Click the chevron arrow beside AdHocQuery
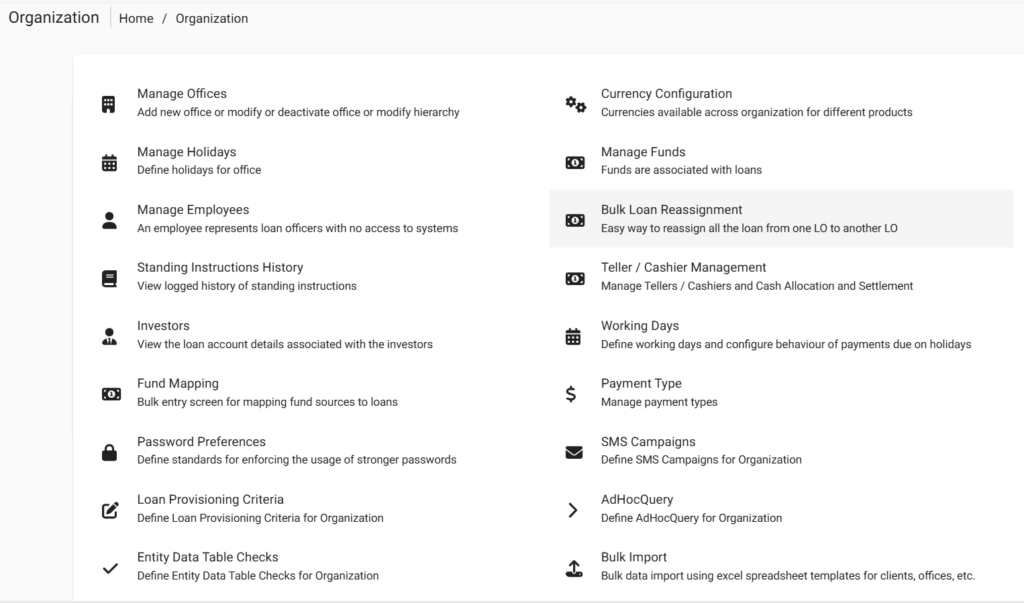Viewport: 1024px width, 603px height. pyautogui.click(x=573, y=510)
